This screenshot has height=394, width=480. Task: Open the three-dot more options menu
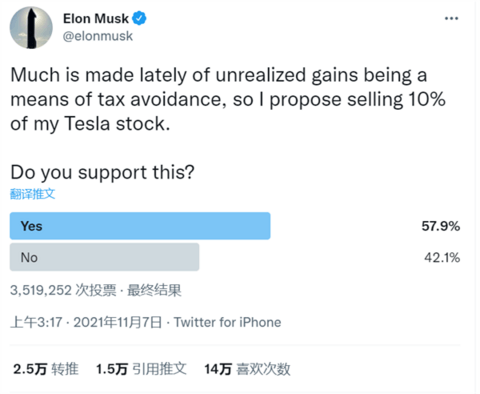(x=451, y=18)
